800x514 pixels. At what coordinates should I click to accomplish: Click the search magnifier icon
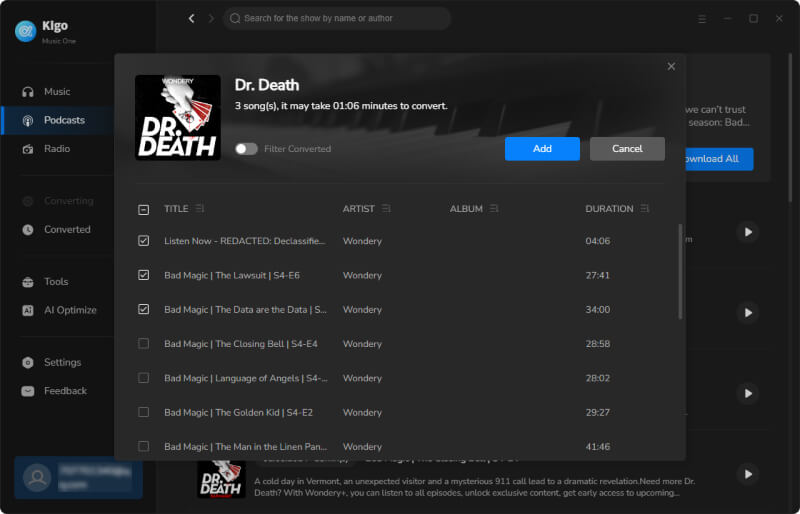click(235, 18)
